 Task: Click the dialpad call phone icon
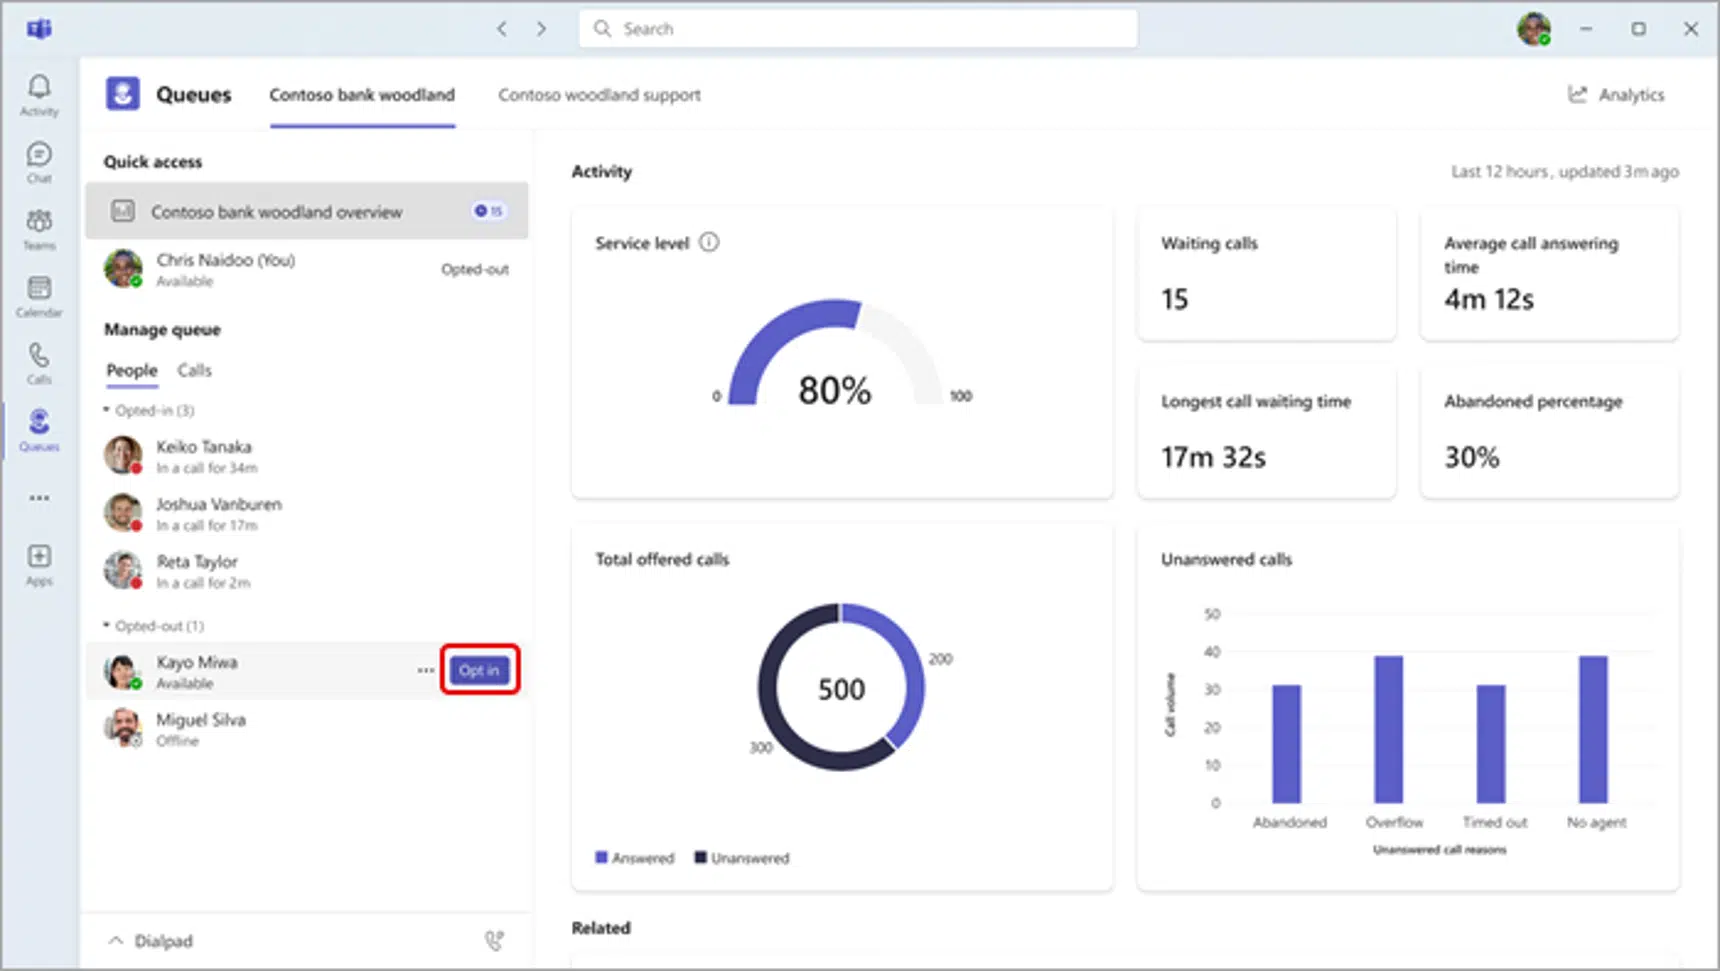point(494,940)
